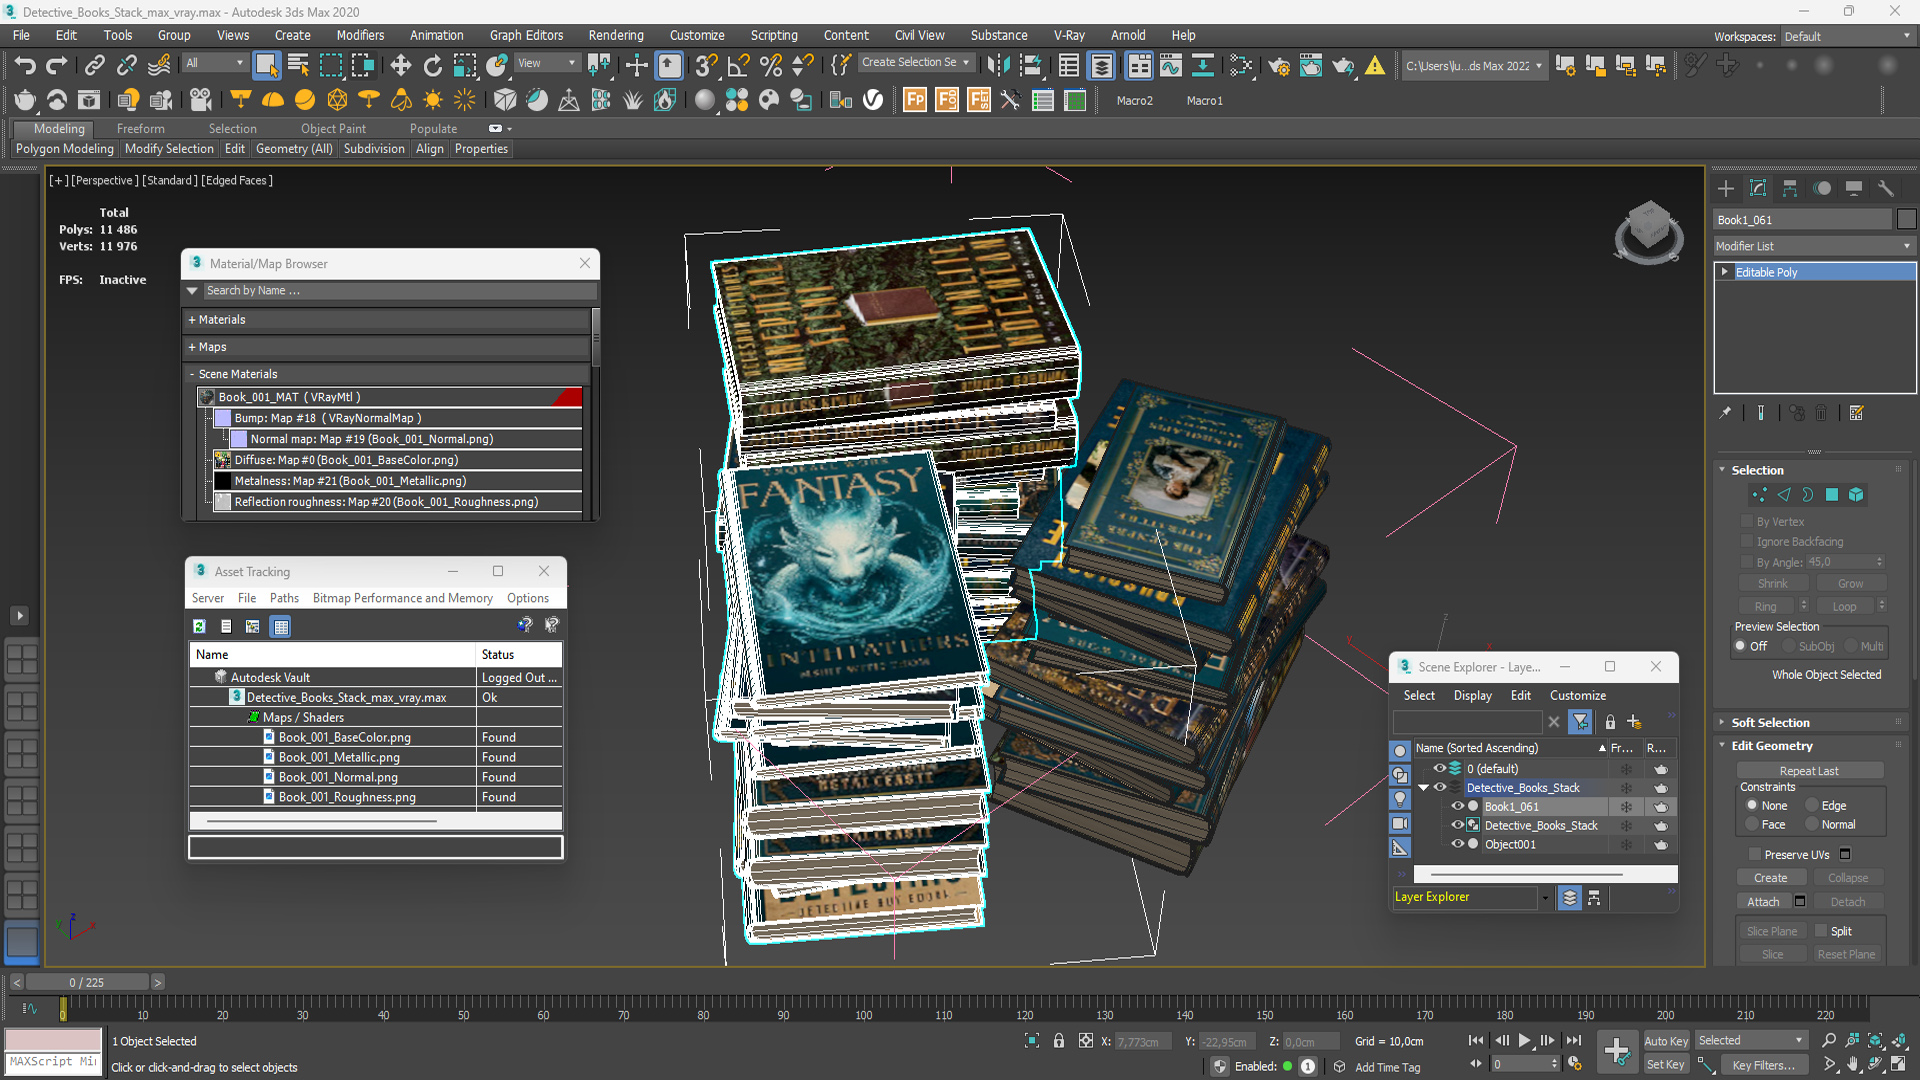
Task: Open the Utilities wrench tab
Action: 1886,188
